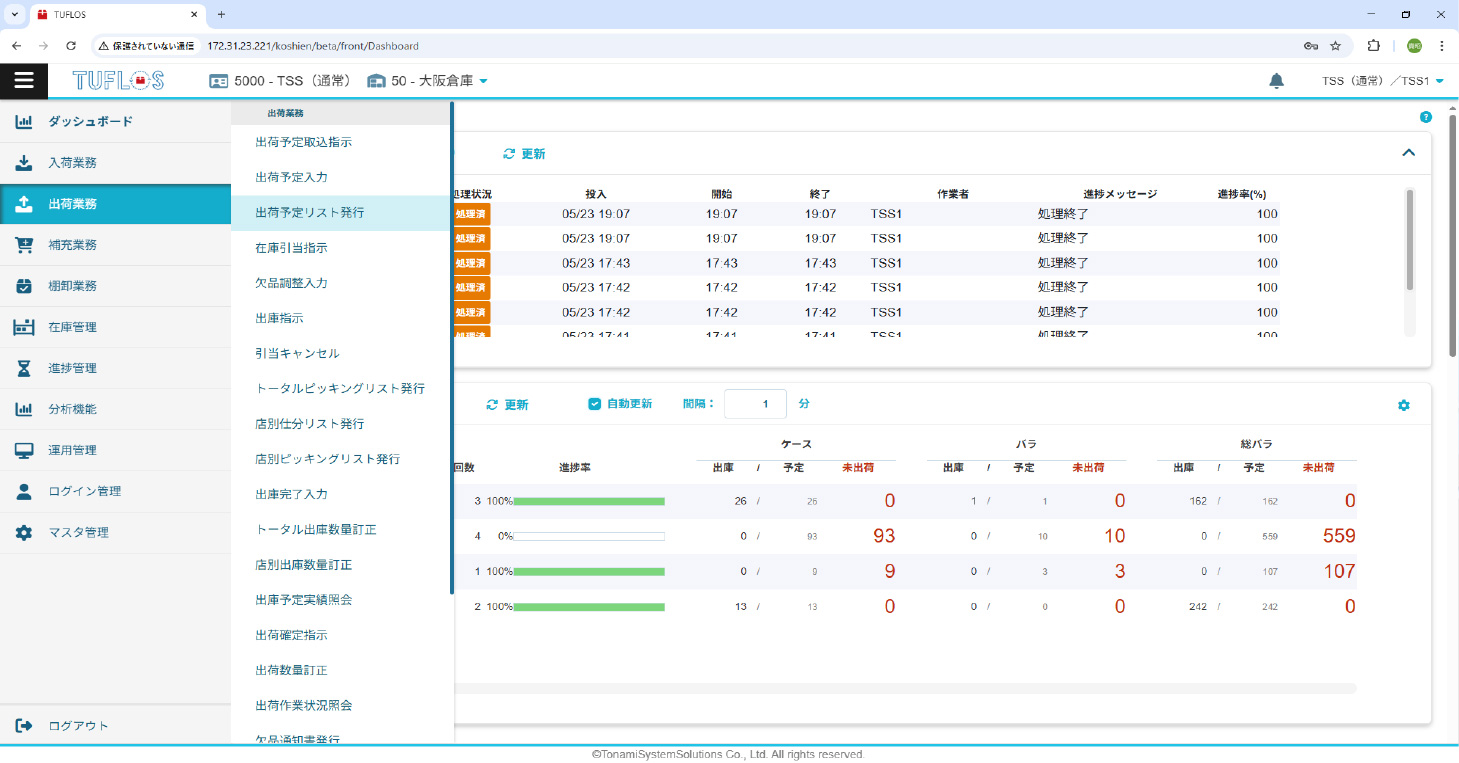Click 更新 next to 自動更新
Screen dimensions: 1459x763
coord(507,405)
